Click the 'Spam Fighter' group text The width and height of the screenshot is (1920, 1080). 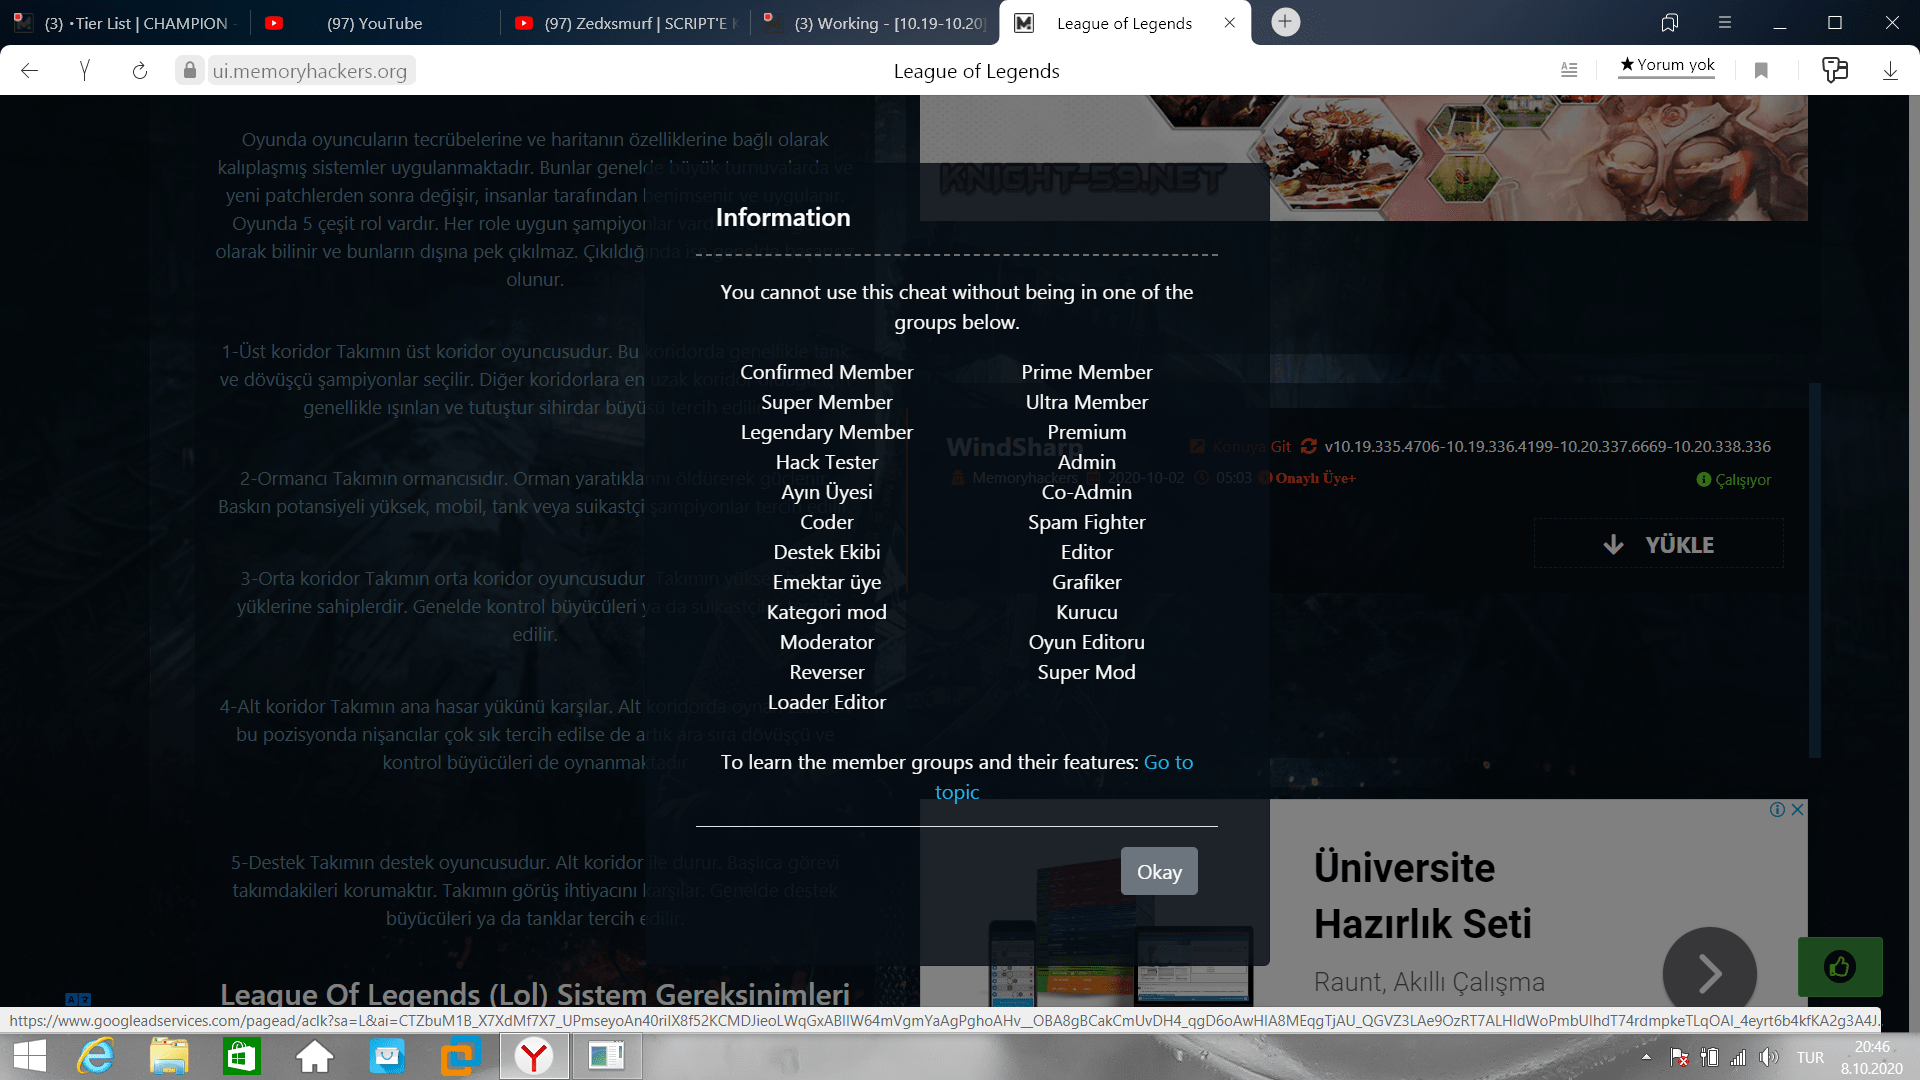coord(1086,522)
